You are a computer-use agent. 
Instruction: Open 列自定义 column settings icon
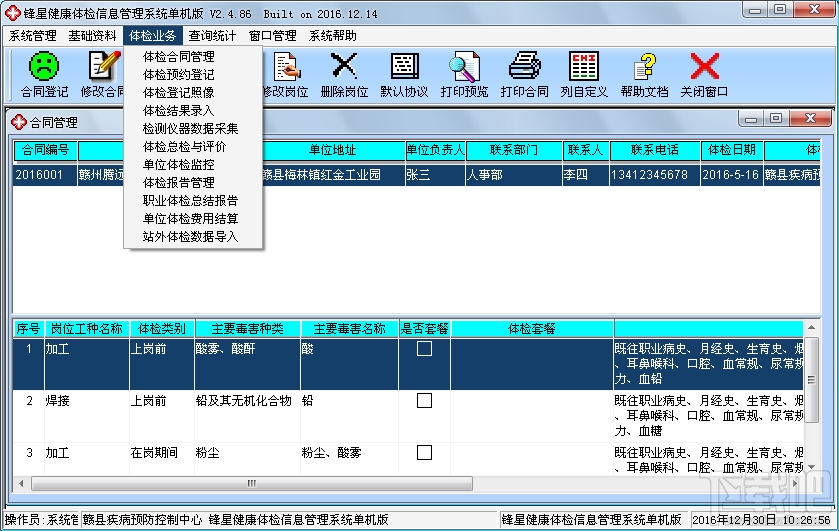point(584,66)
